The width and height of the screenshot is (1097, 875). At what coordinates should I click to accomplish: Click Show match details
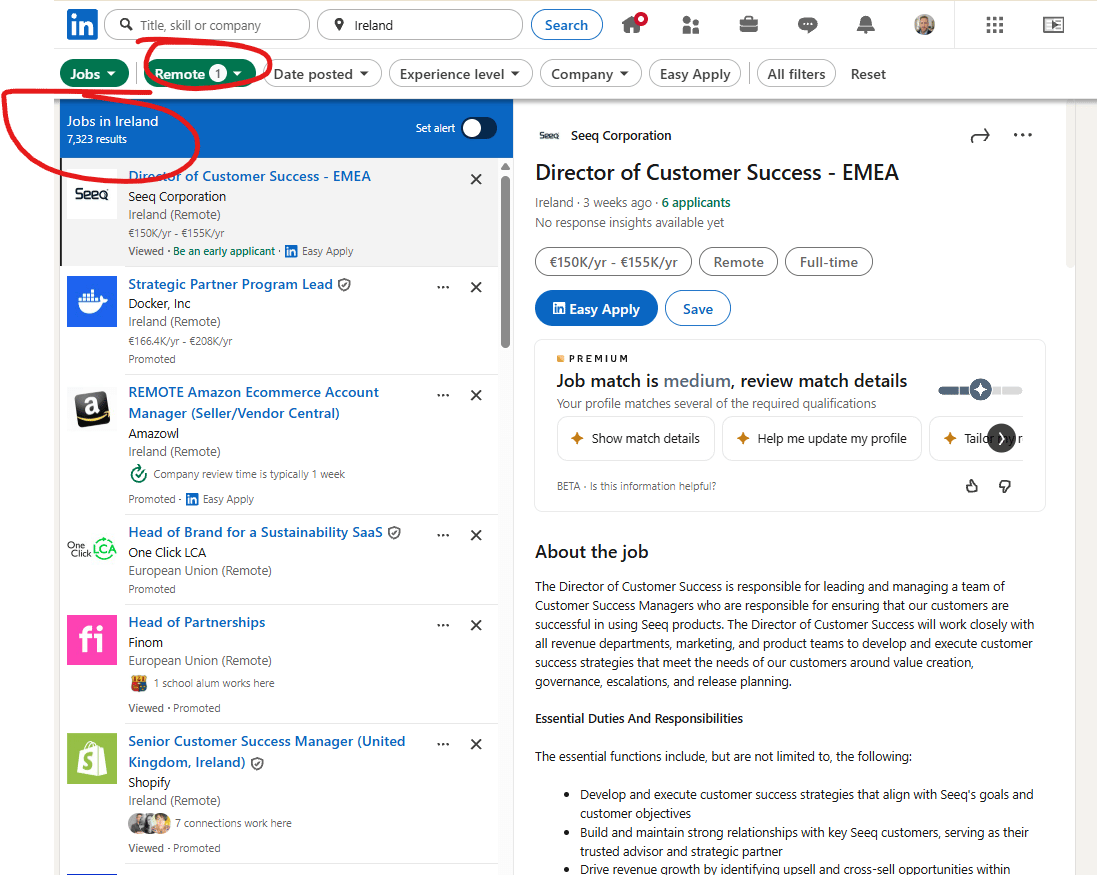[x=635, y=439]
